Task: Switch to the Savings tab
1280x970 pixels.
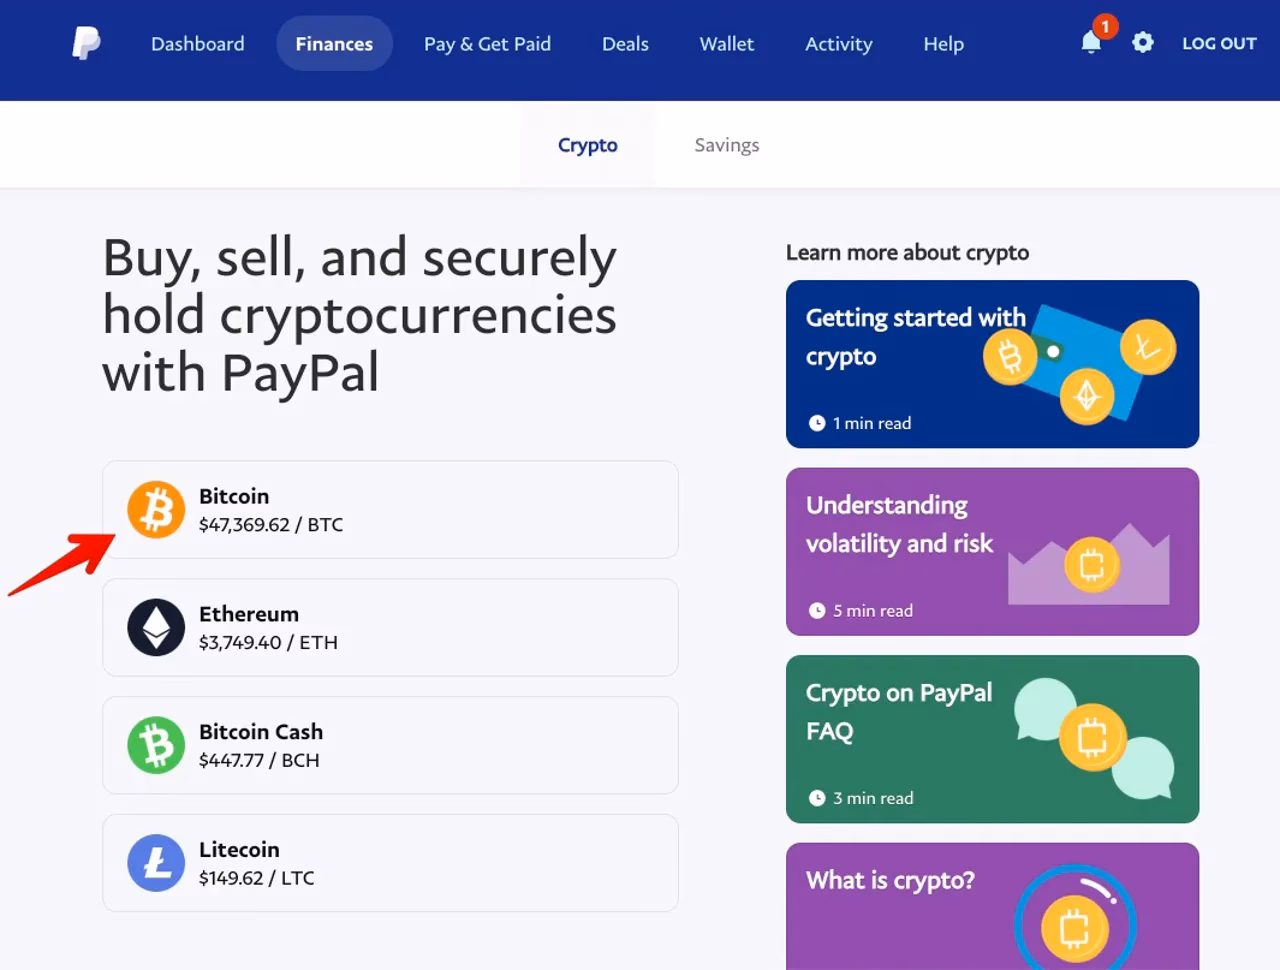Action: tap(726, 144)
